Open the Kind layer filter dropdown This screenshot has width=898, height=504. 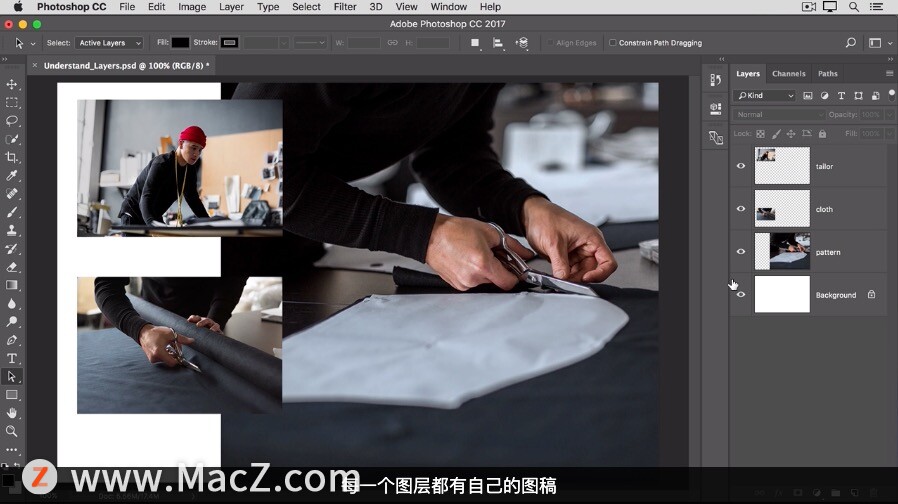pyautogui.click(x=765, y=96)
